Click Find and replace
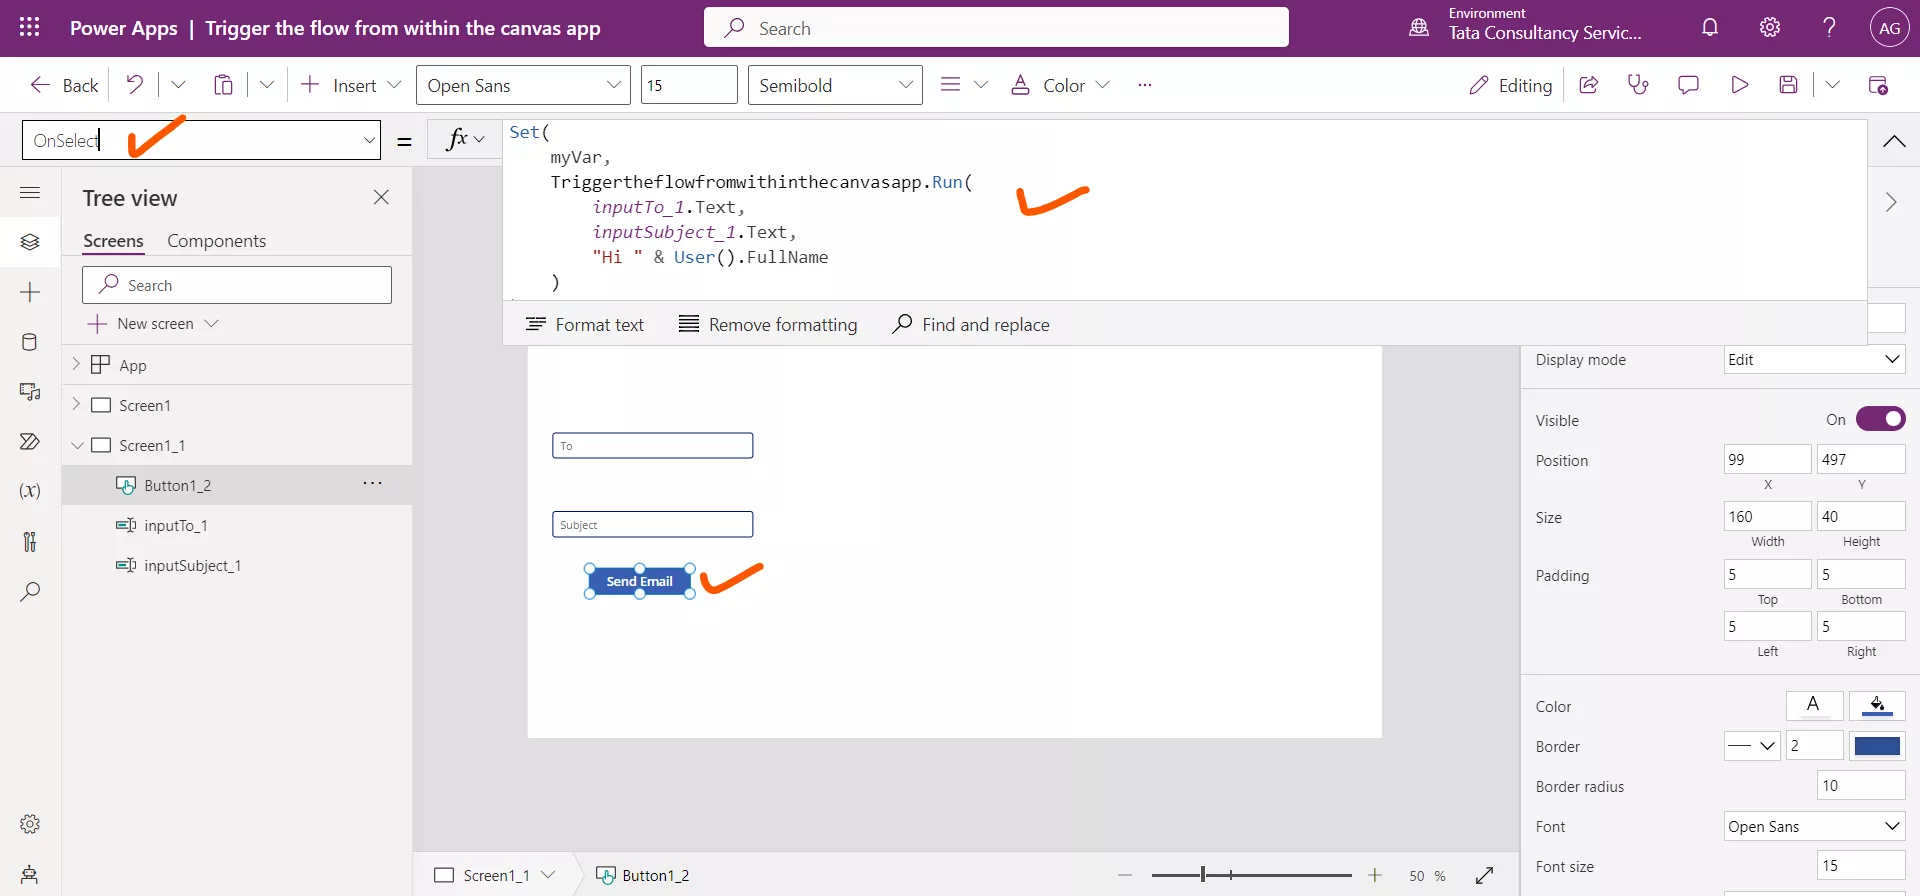 [x=970, y=324]
